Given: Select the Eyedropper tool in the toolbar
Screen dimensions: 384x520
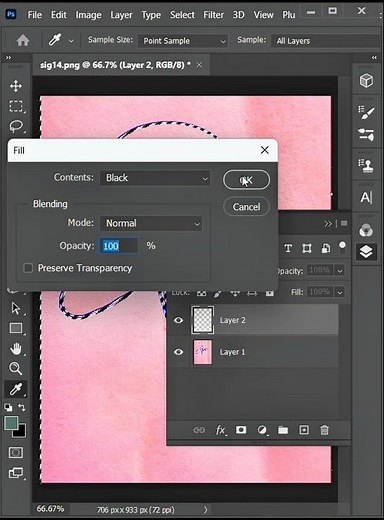Looking at the screenshot, I should coord(16,389).
